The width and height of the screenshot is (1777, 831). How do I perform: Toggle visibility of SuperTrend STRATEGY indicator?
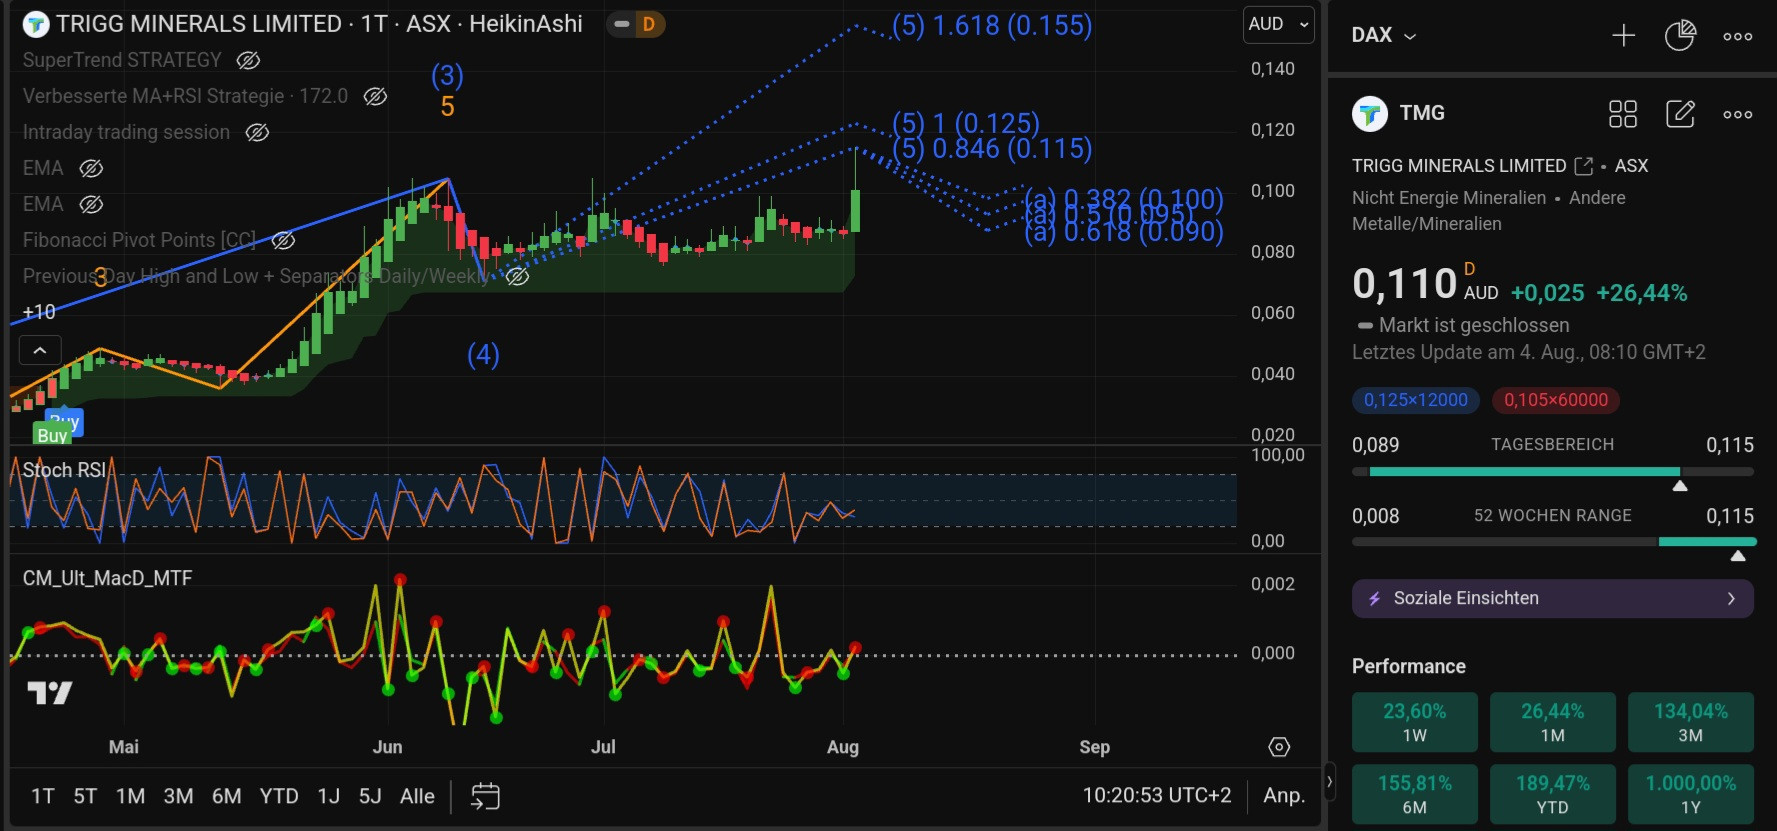pyautogui.click(x=248, y=61)
